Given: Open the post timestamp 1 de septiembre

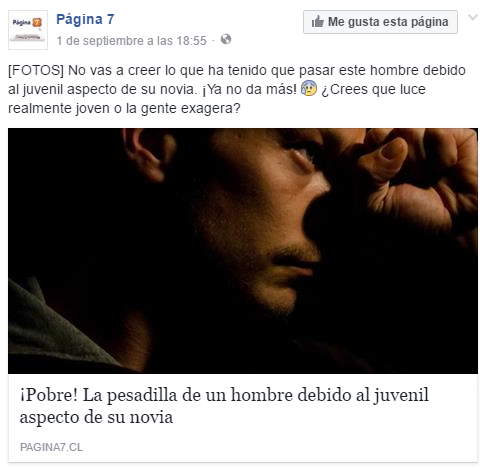Looking at the screenshot, I should [132, 41].
